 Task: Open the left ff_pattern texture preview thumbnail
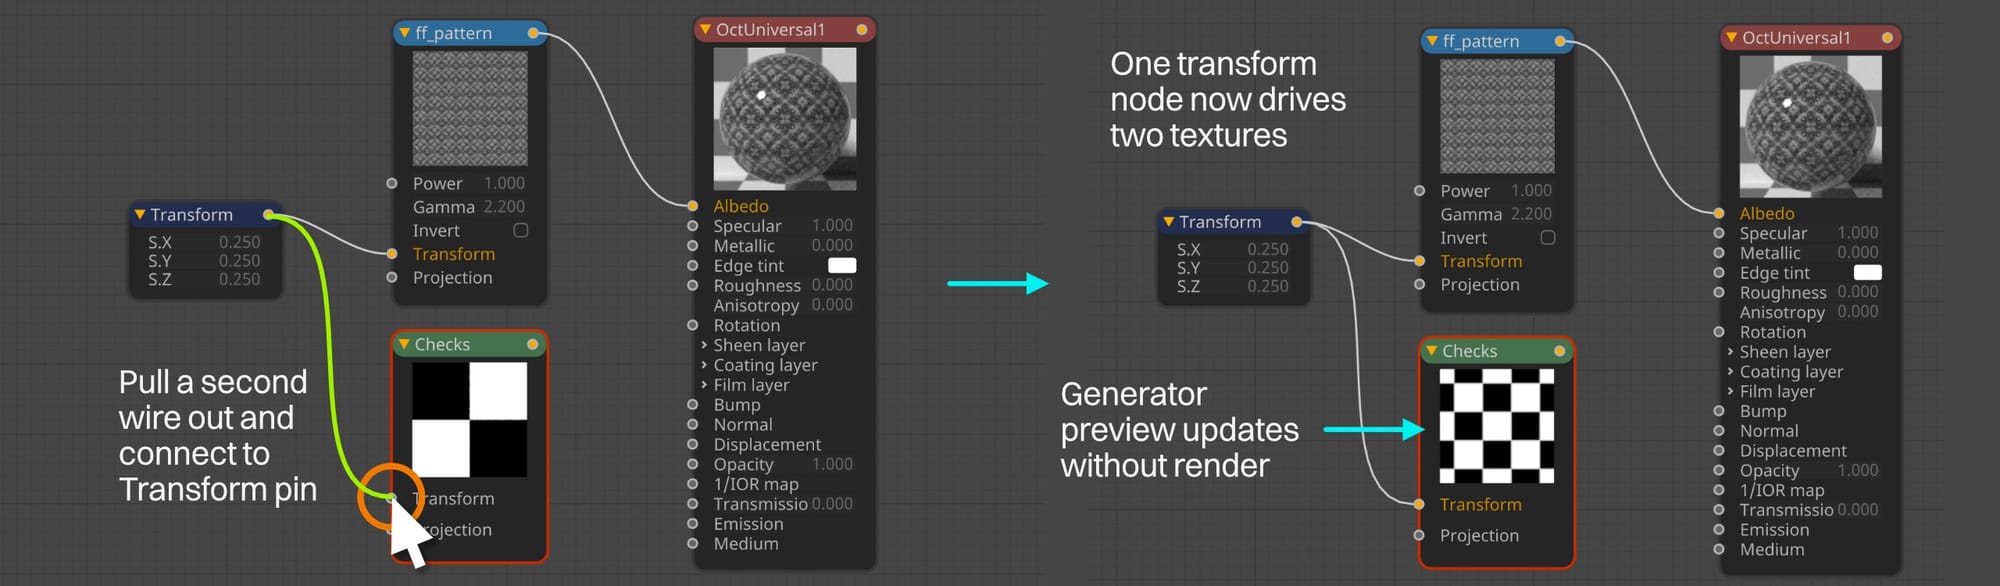pos(470,108)
